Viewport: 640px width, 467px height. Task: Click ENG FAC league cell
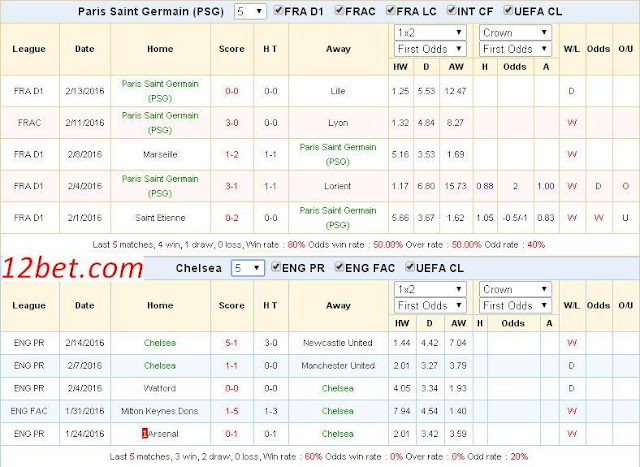29,411
